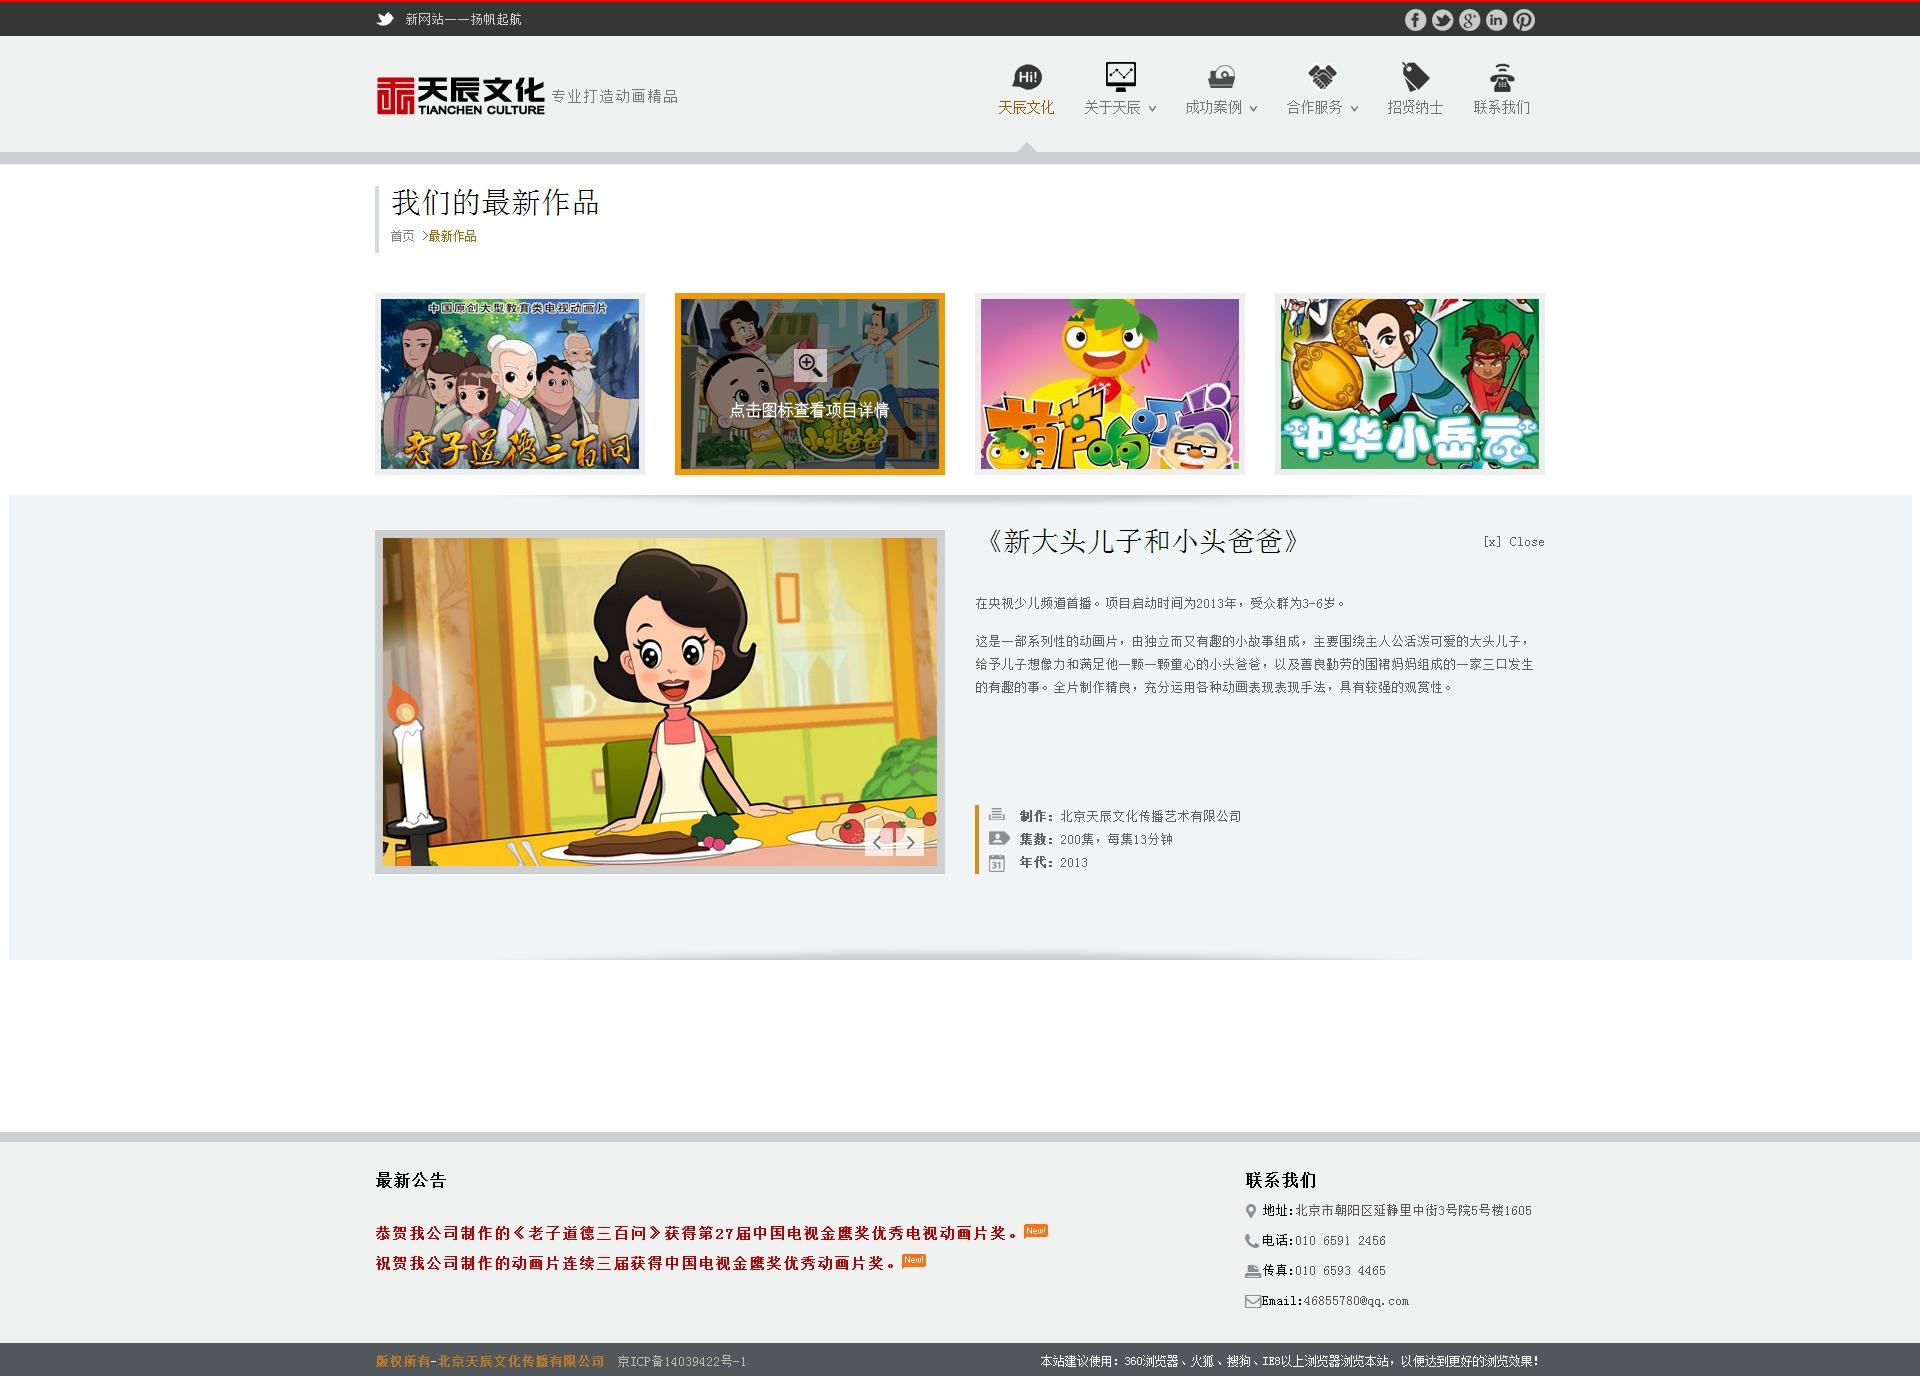Open the Pinterest social icon
The image size is (1920, 1376).
[1523, 20]
